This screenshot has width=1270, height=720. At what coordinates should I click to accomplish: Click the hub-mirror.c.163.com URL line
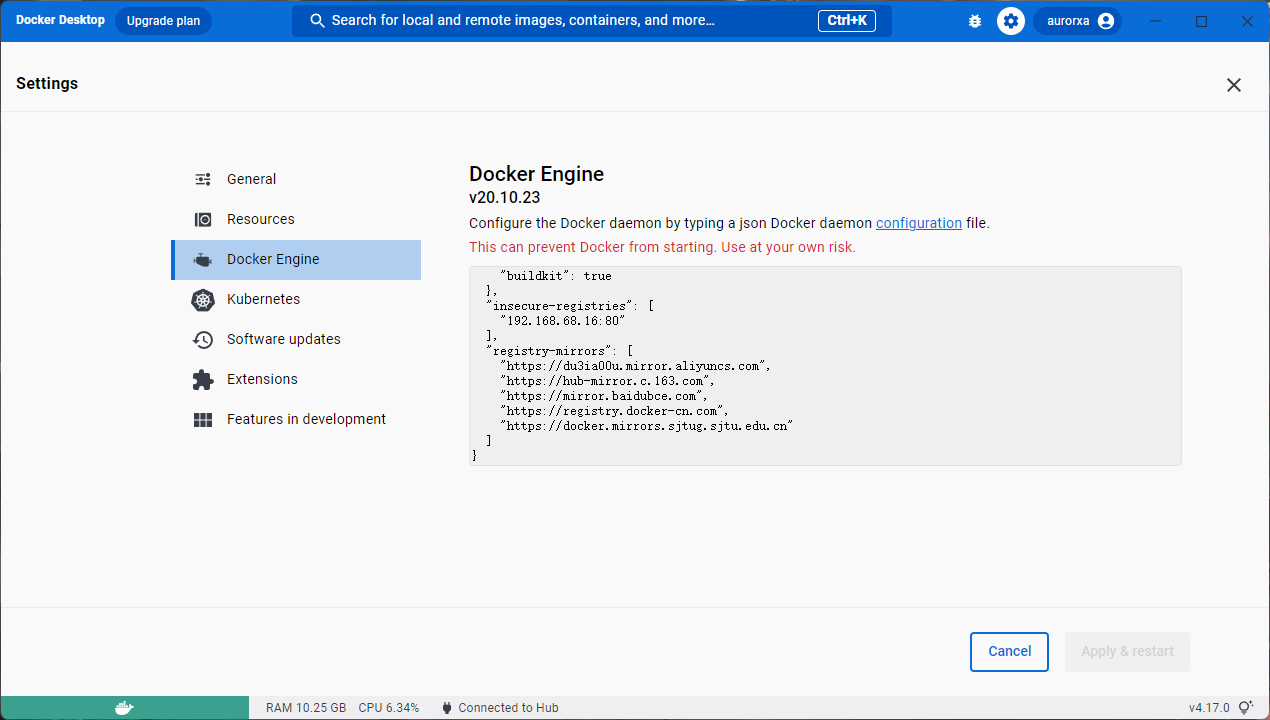coord(607,381)
